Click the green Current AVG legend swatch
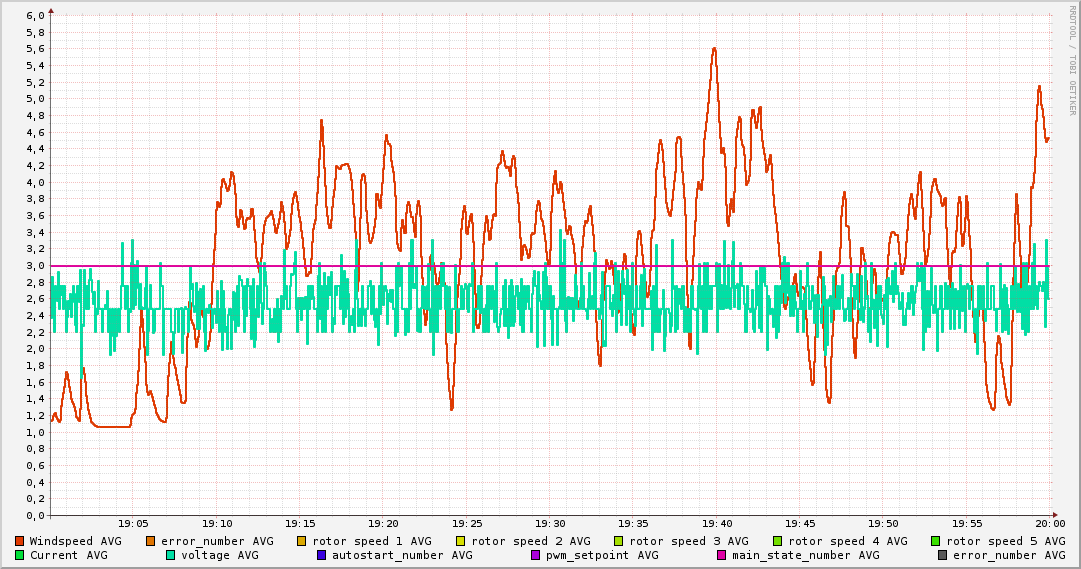The height and width of the screenshot is (569, 1081). point(19,555)
